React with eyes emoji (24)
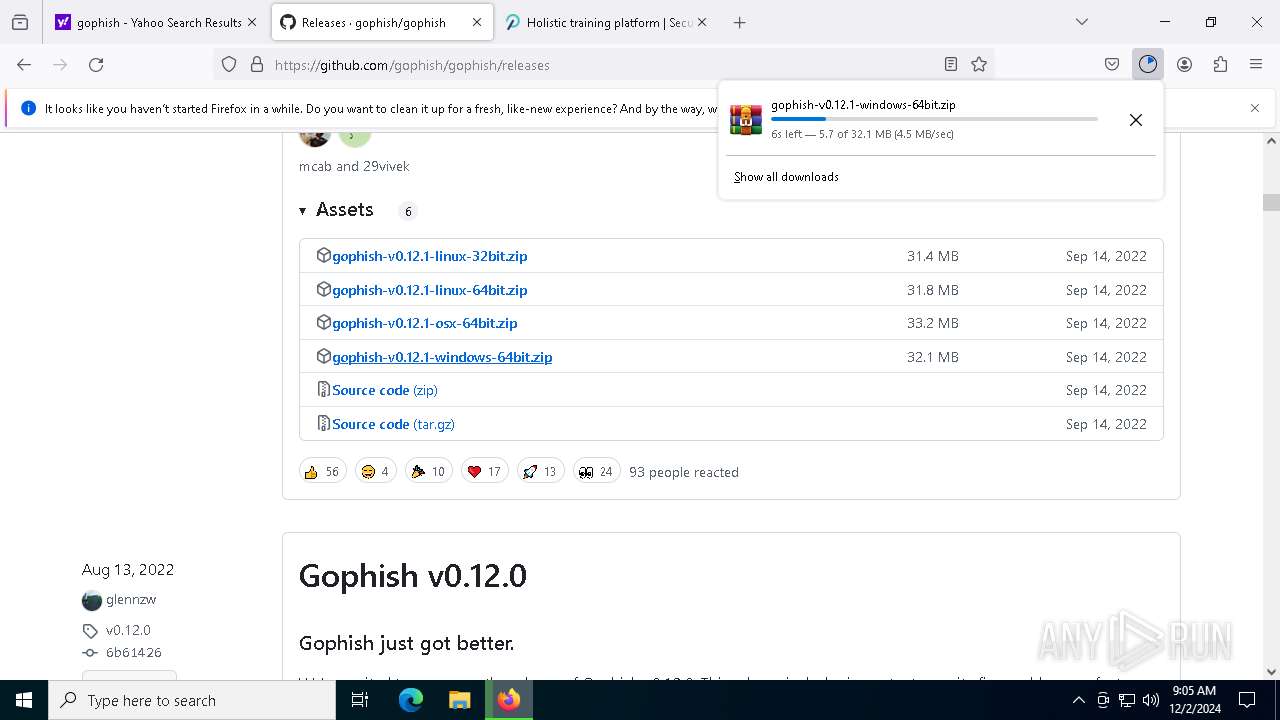Viewport: 1280px width, 720px height. [x=596, y=471]
